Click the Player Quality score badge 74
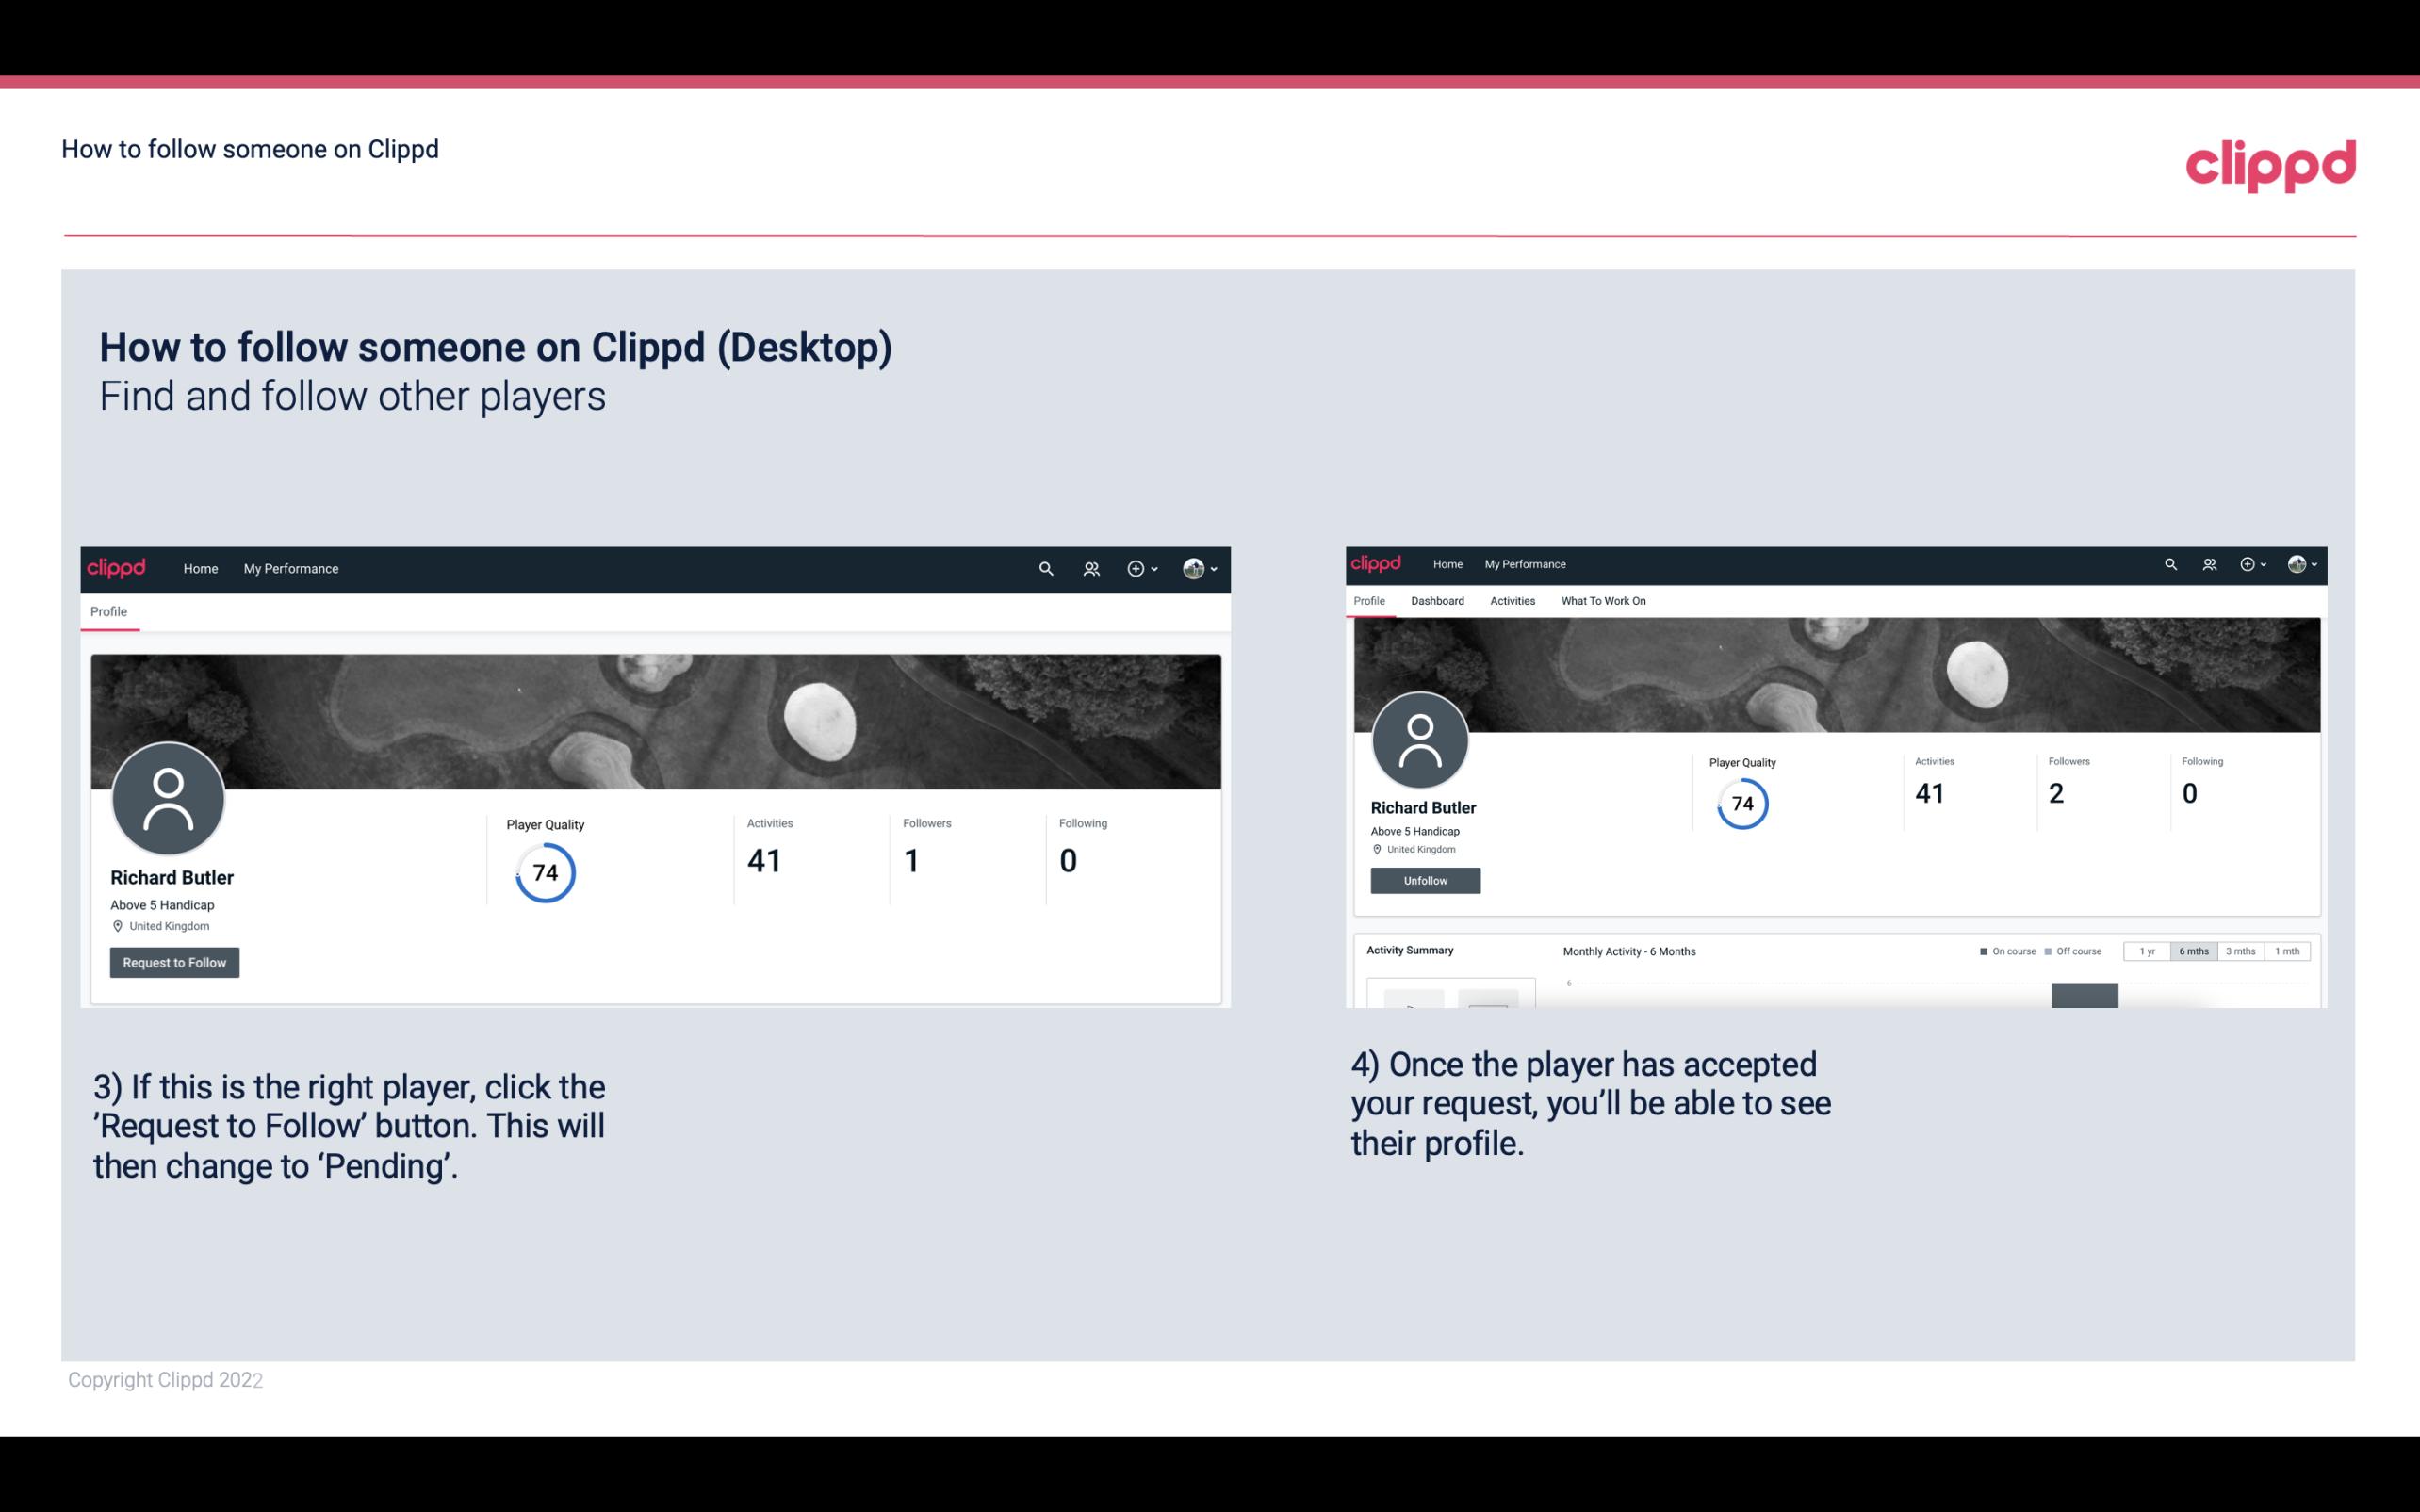2420x1512 pixels. (x=544, y=871)
